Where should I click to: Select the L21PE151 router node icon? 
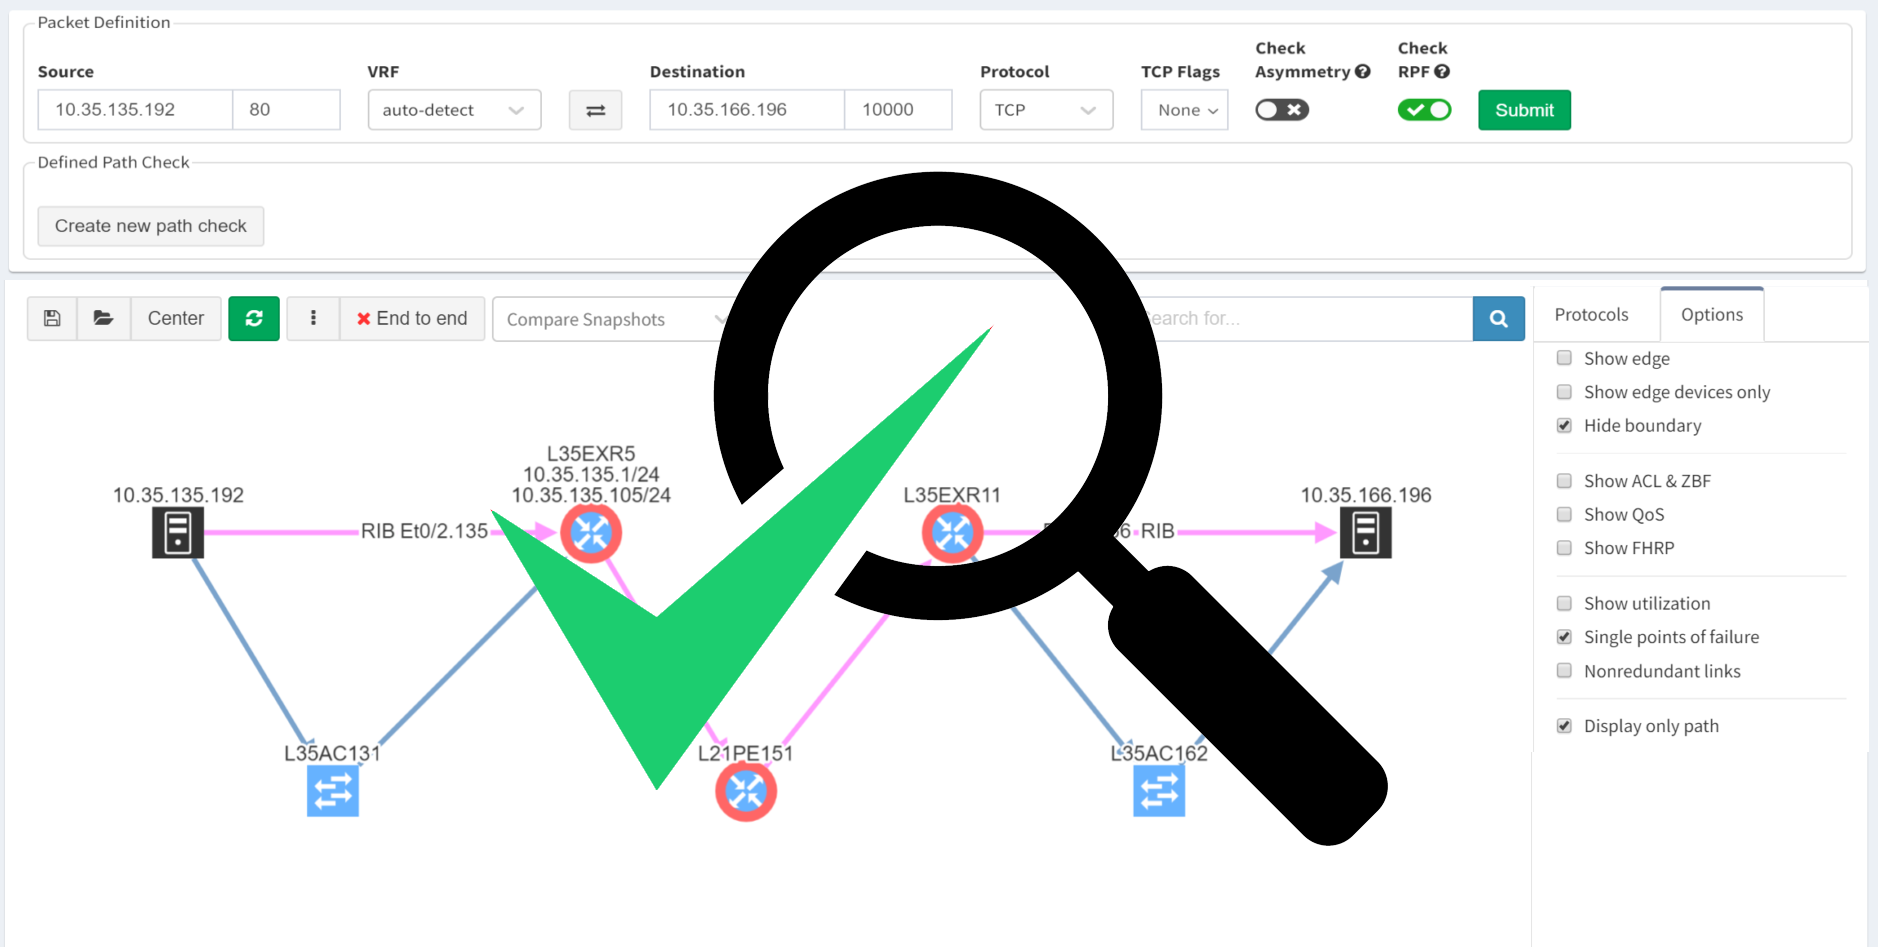pos(746,791)
